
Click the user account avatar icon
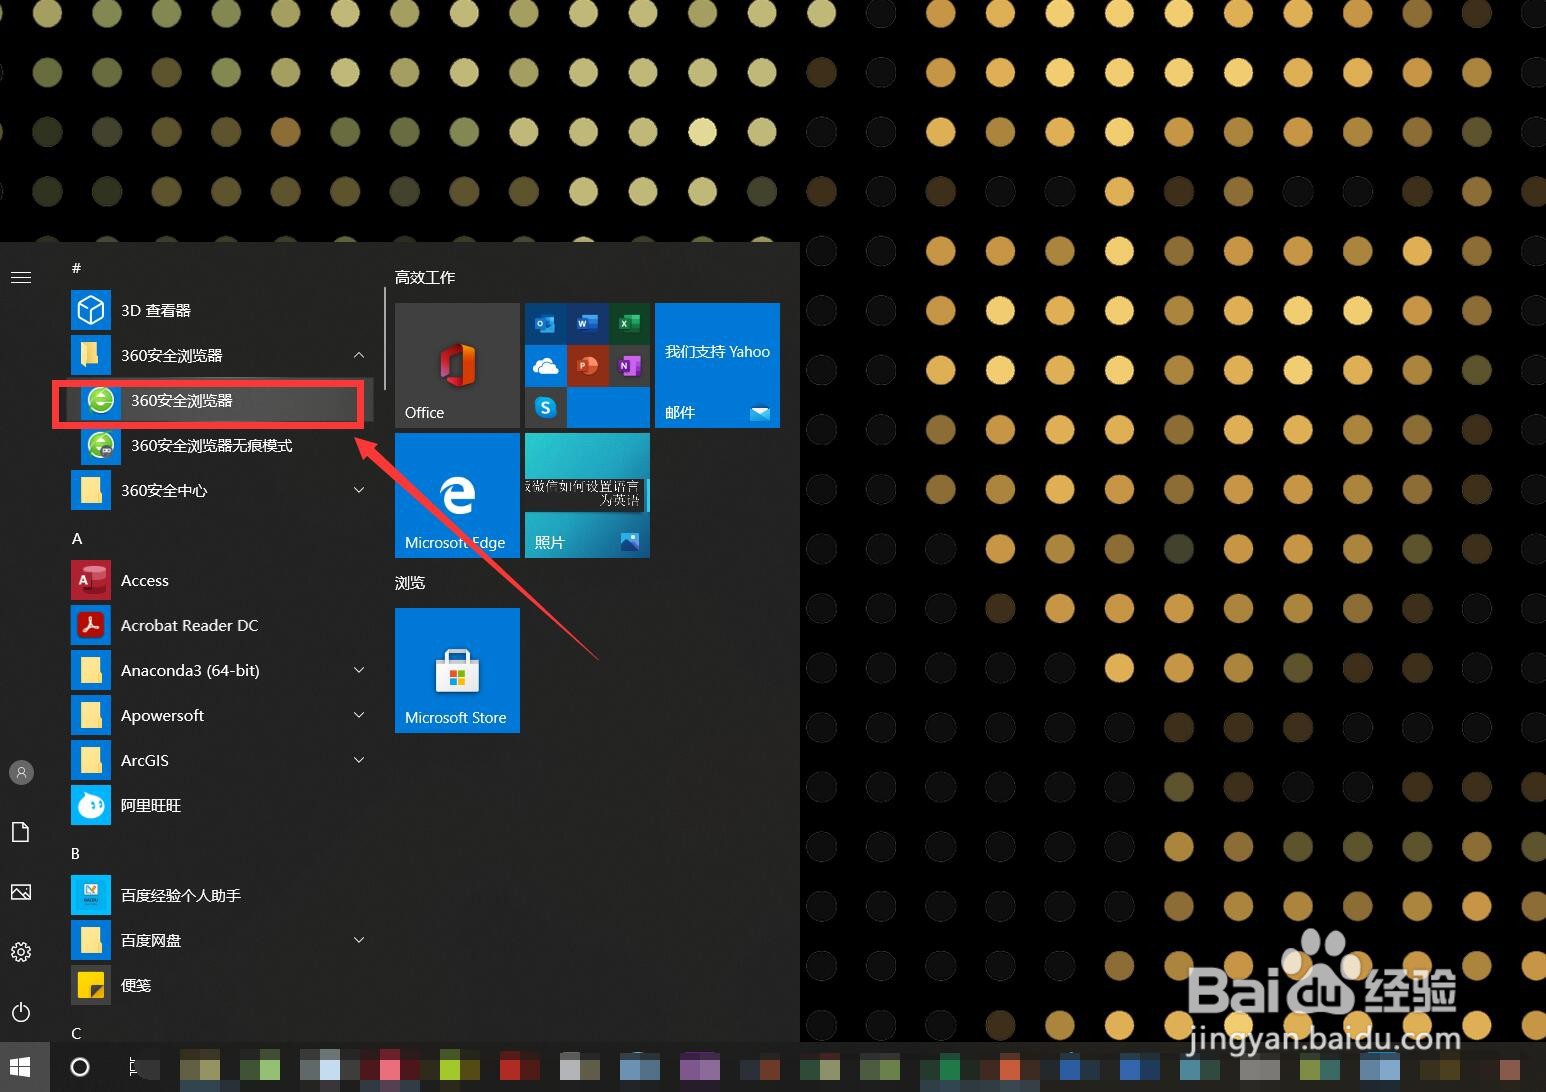[x=21, y=772]
